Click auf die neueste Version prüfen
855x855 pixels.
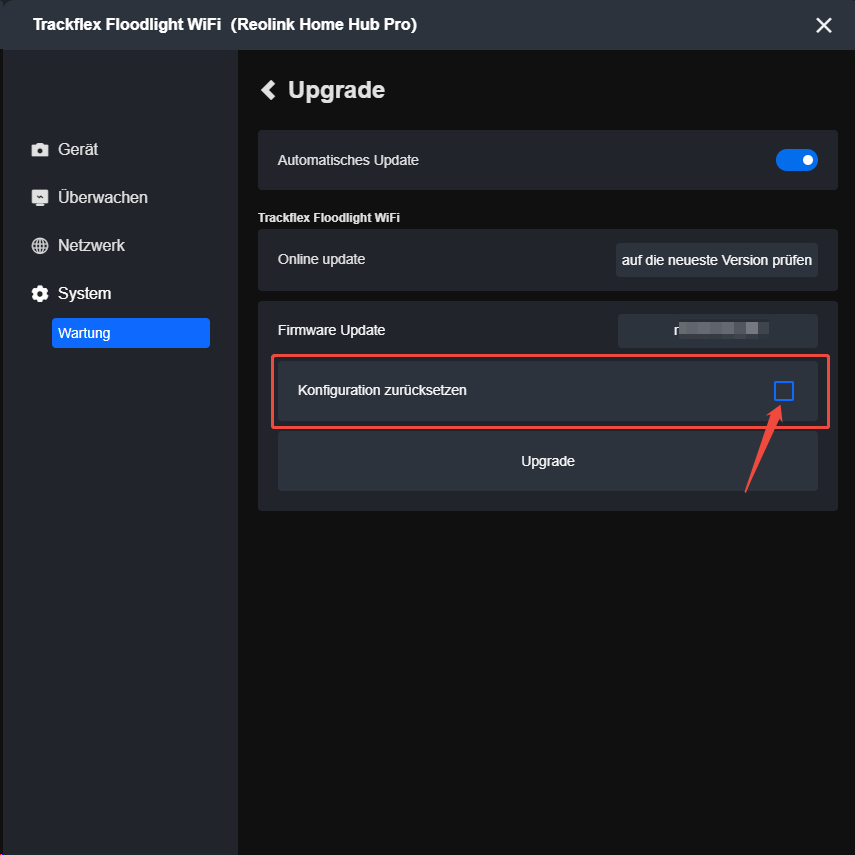click(x=716, y=260)
